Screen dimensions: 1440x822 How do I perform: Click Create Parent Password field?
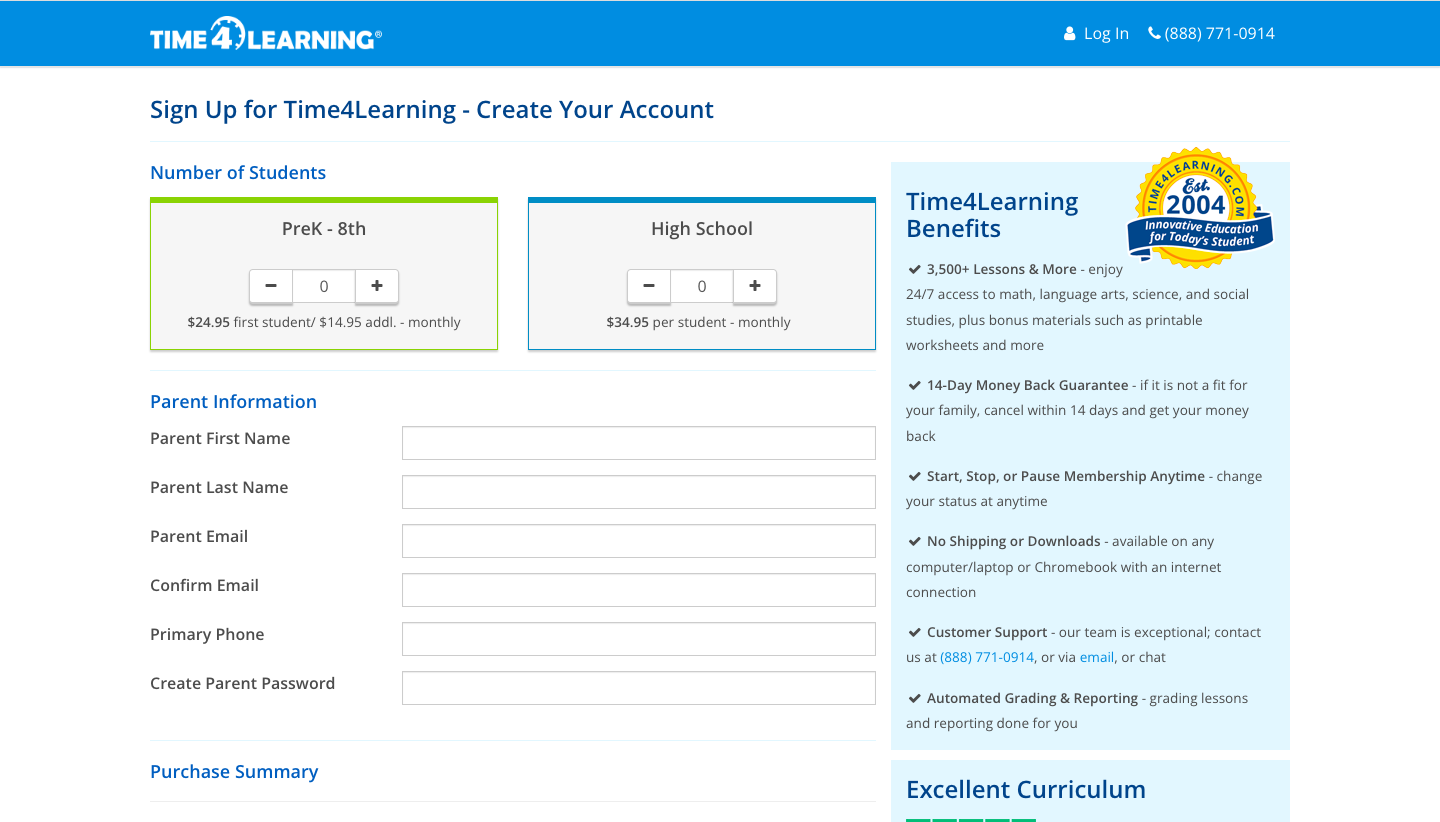tap(638, 688)
